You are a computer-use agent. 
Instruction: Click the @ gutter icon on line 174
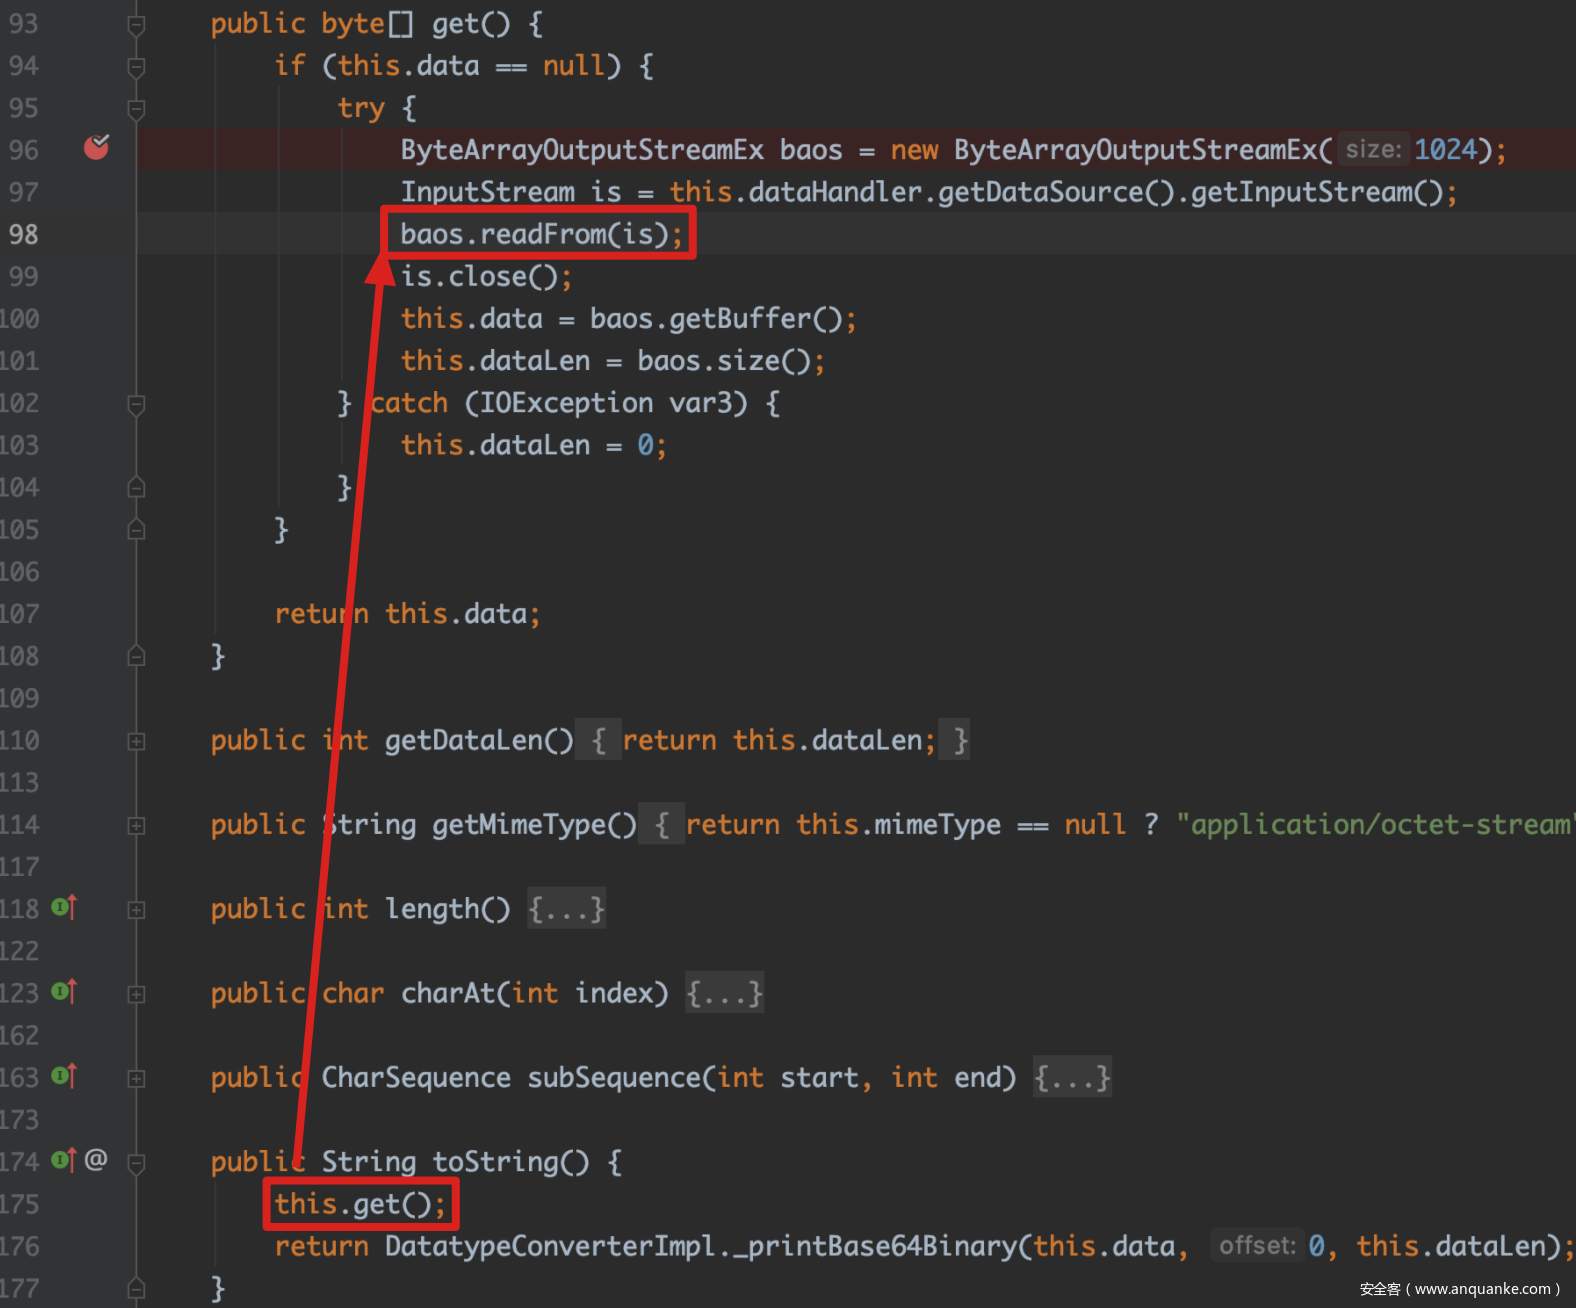(96, 1160)
